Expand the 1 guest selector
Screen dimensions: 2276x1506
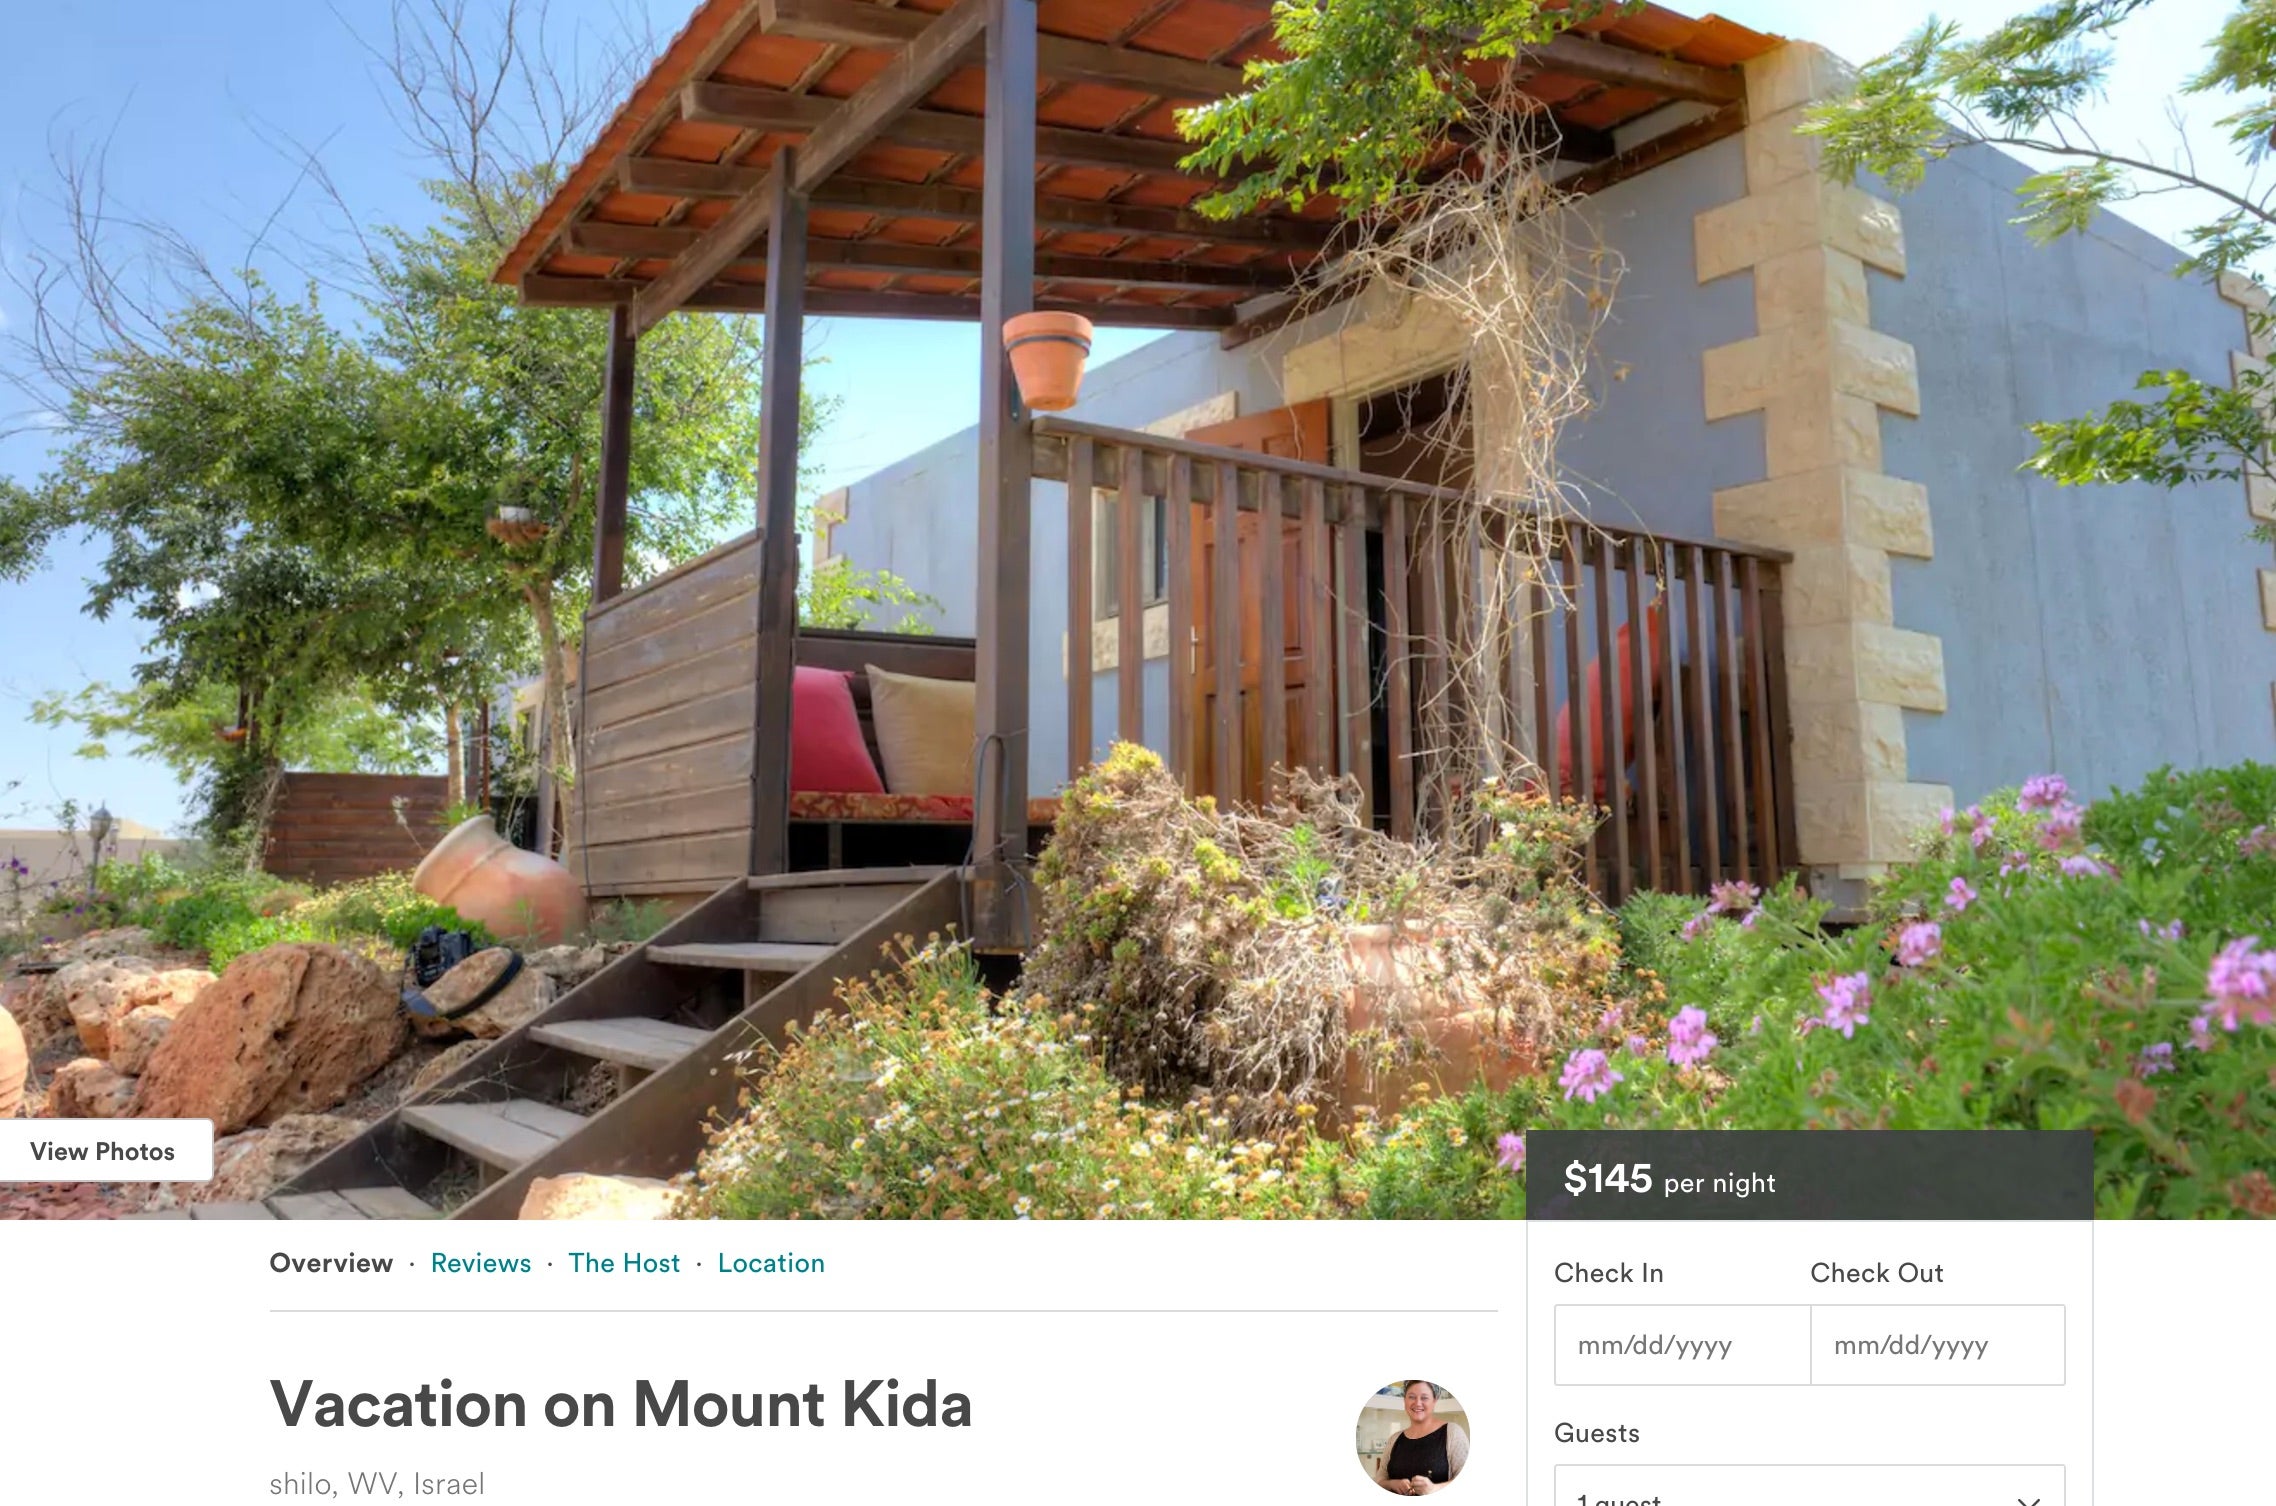pyautogui.click(x=1809, y=1487)
